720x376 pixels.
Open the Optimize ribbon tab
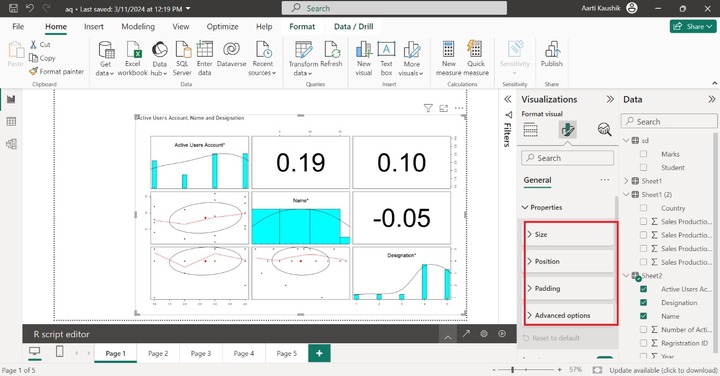pos(222,27)
